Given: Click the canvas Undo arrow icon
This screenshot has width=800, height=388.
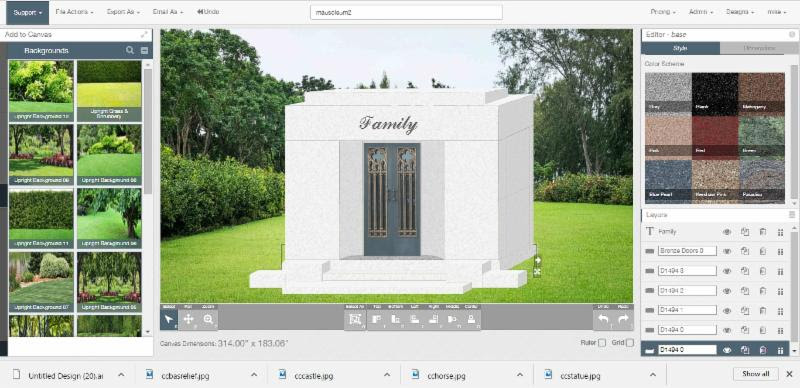Looking at the screenshot, I should (x=604, y=320).
